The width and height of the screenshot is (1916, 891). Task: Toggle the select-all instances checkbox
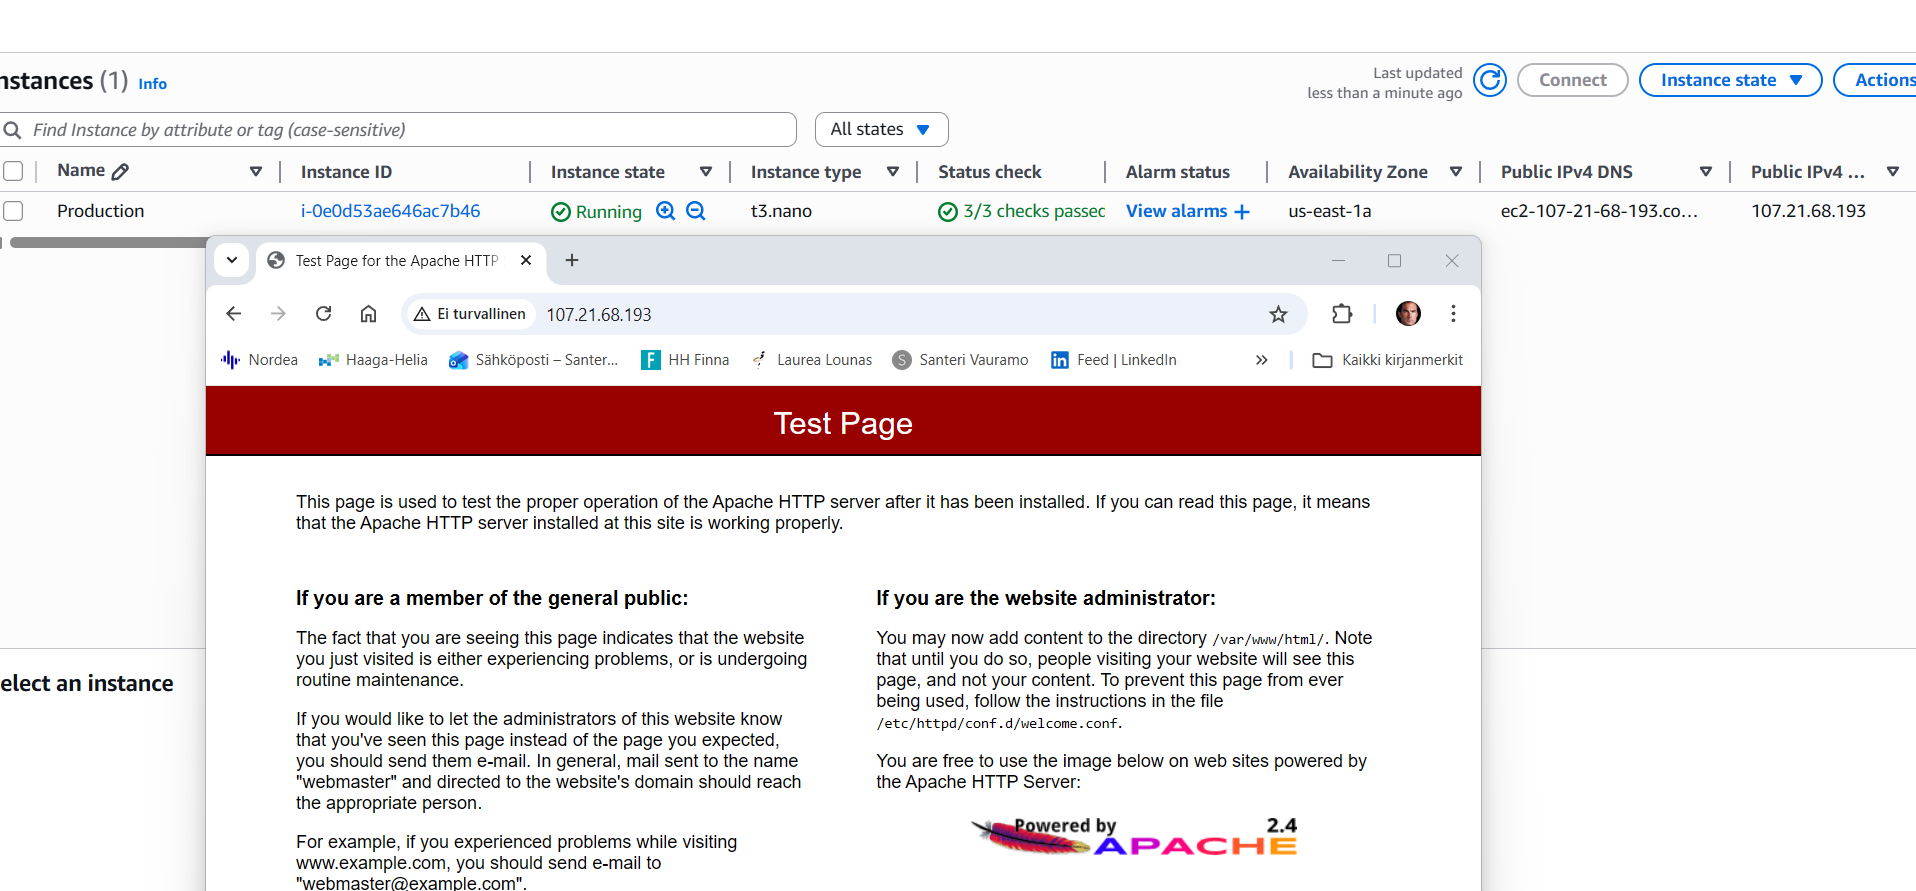point(13,171)
